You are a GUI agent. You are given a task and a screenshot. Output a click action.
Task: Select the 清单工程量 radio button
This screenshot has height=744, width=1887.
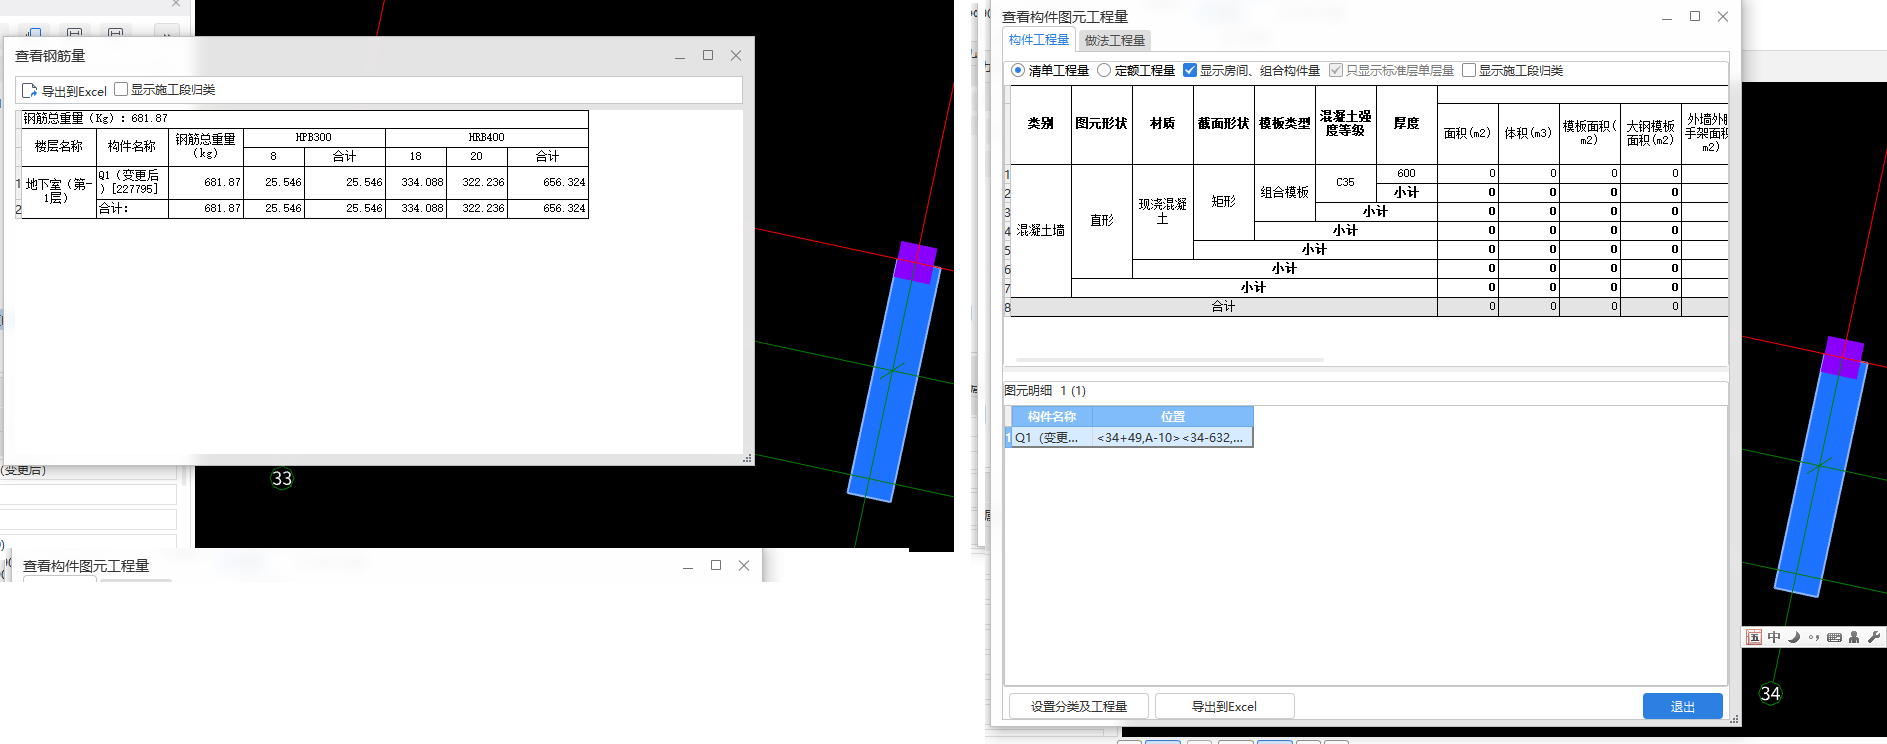click(1018, 70)
